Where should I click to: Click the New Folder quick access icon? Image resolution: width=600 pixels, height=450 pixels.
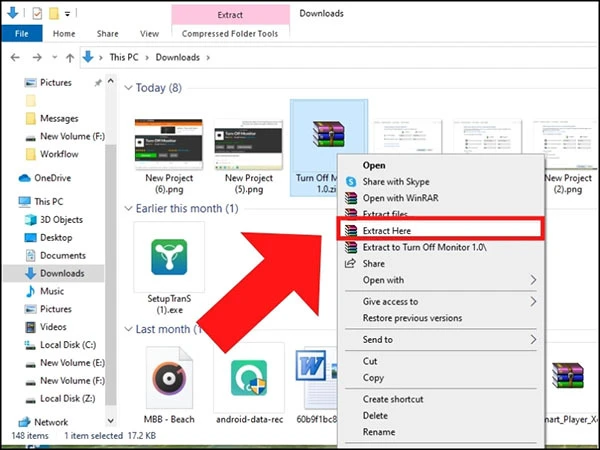pos(54,13)
